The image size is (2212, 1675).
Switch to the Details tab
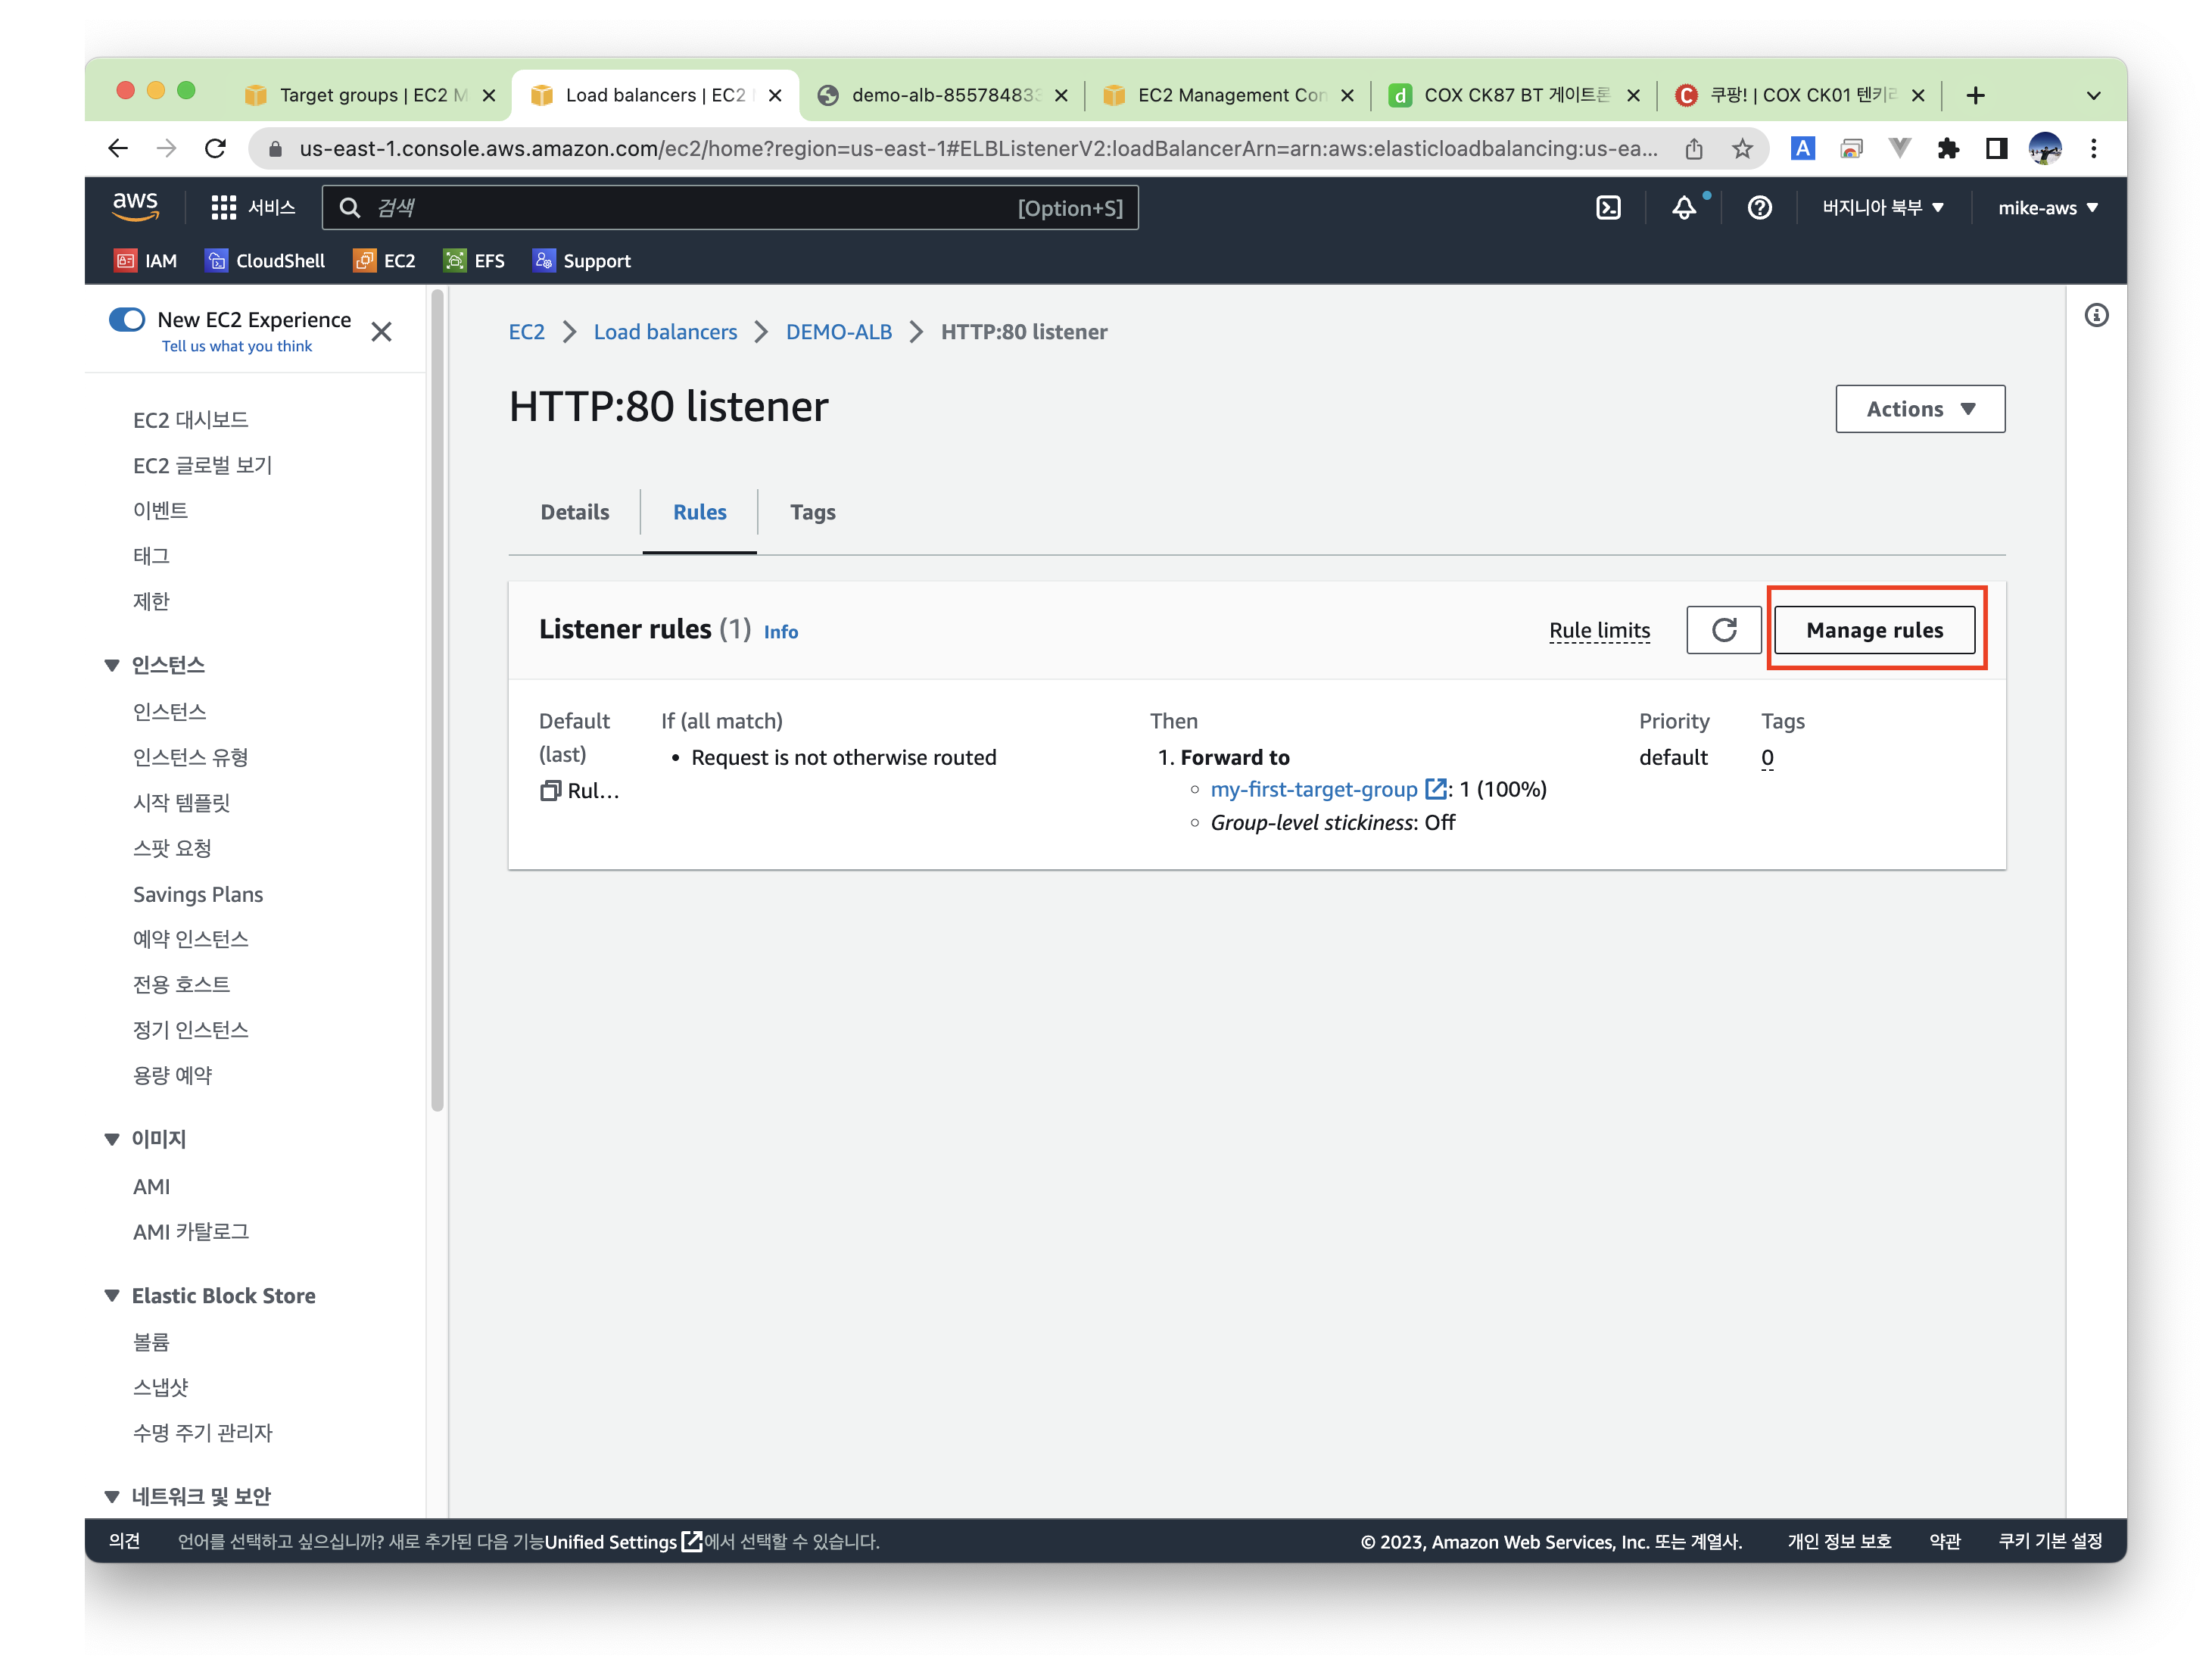[x=574, y=512]
